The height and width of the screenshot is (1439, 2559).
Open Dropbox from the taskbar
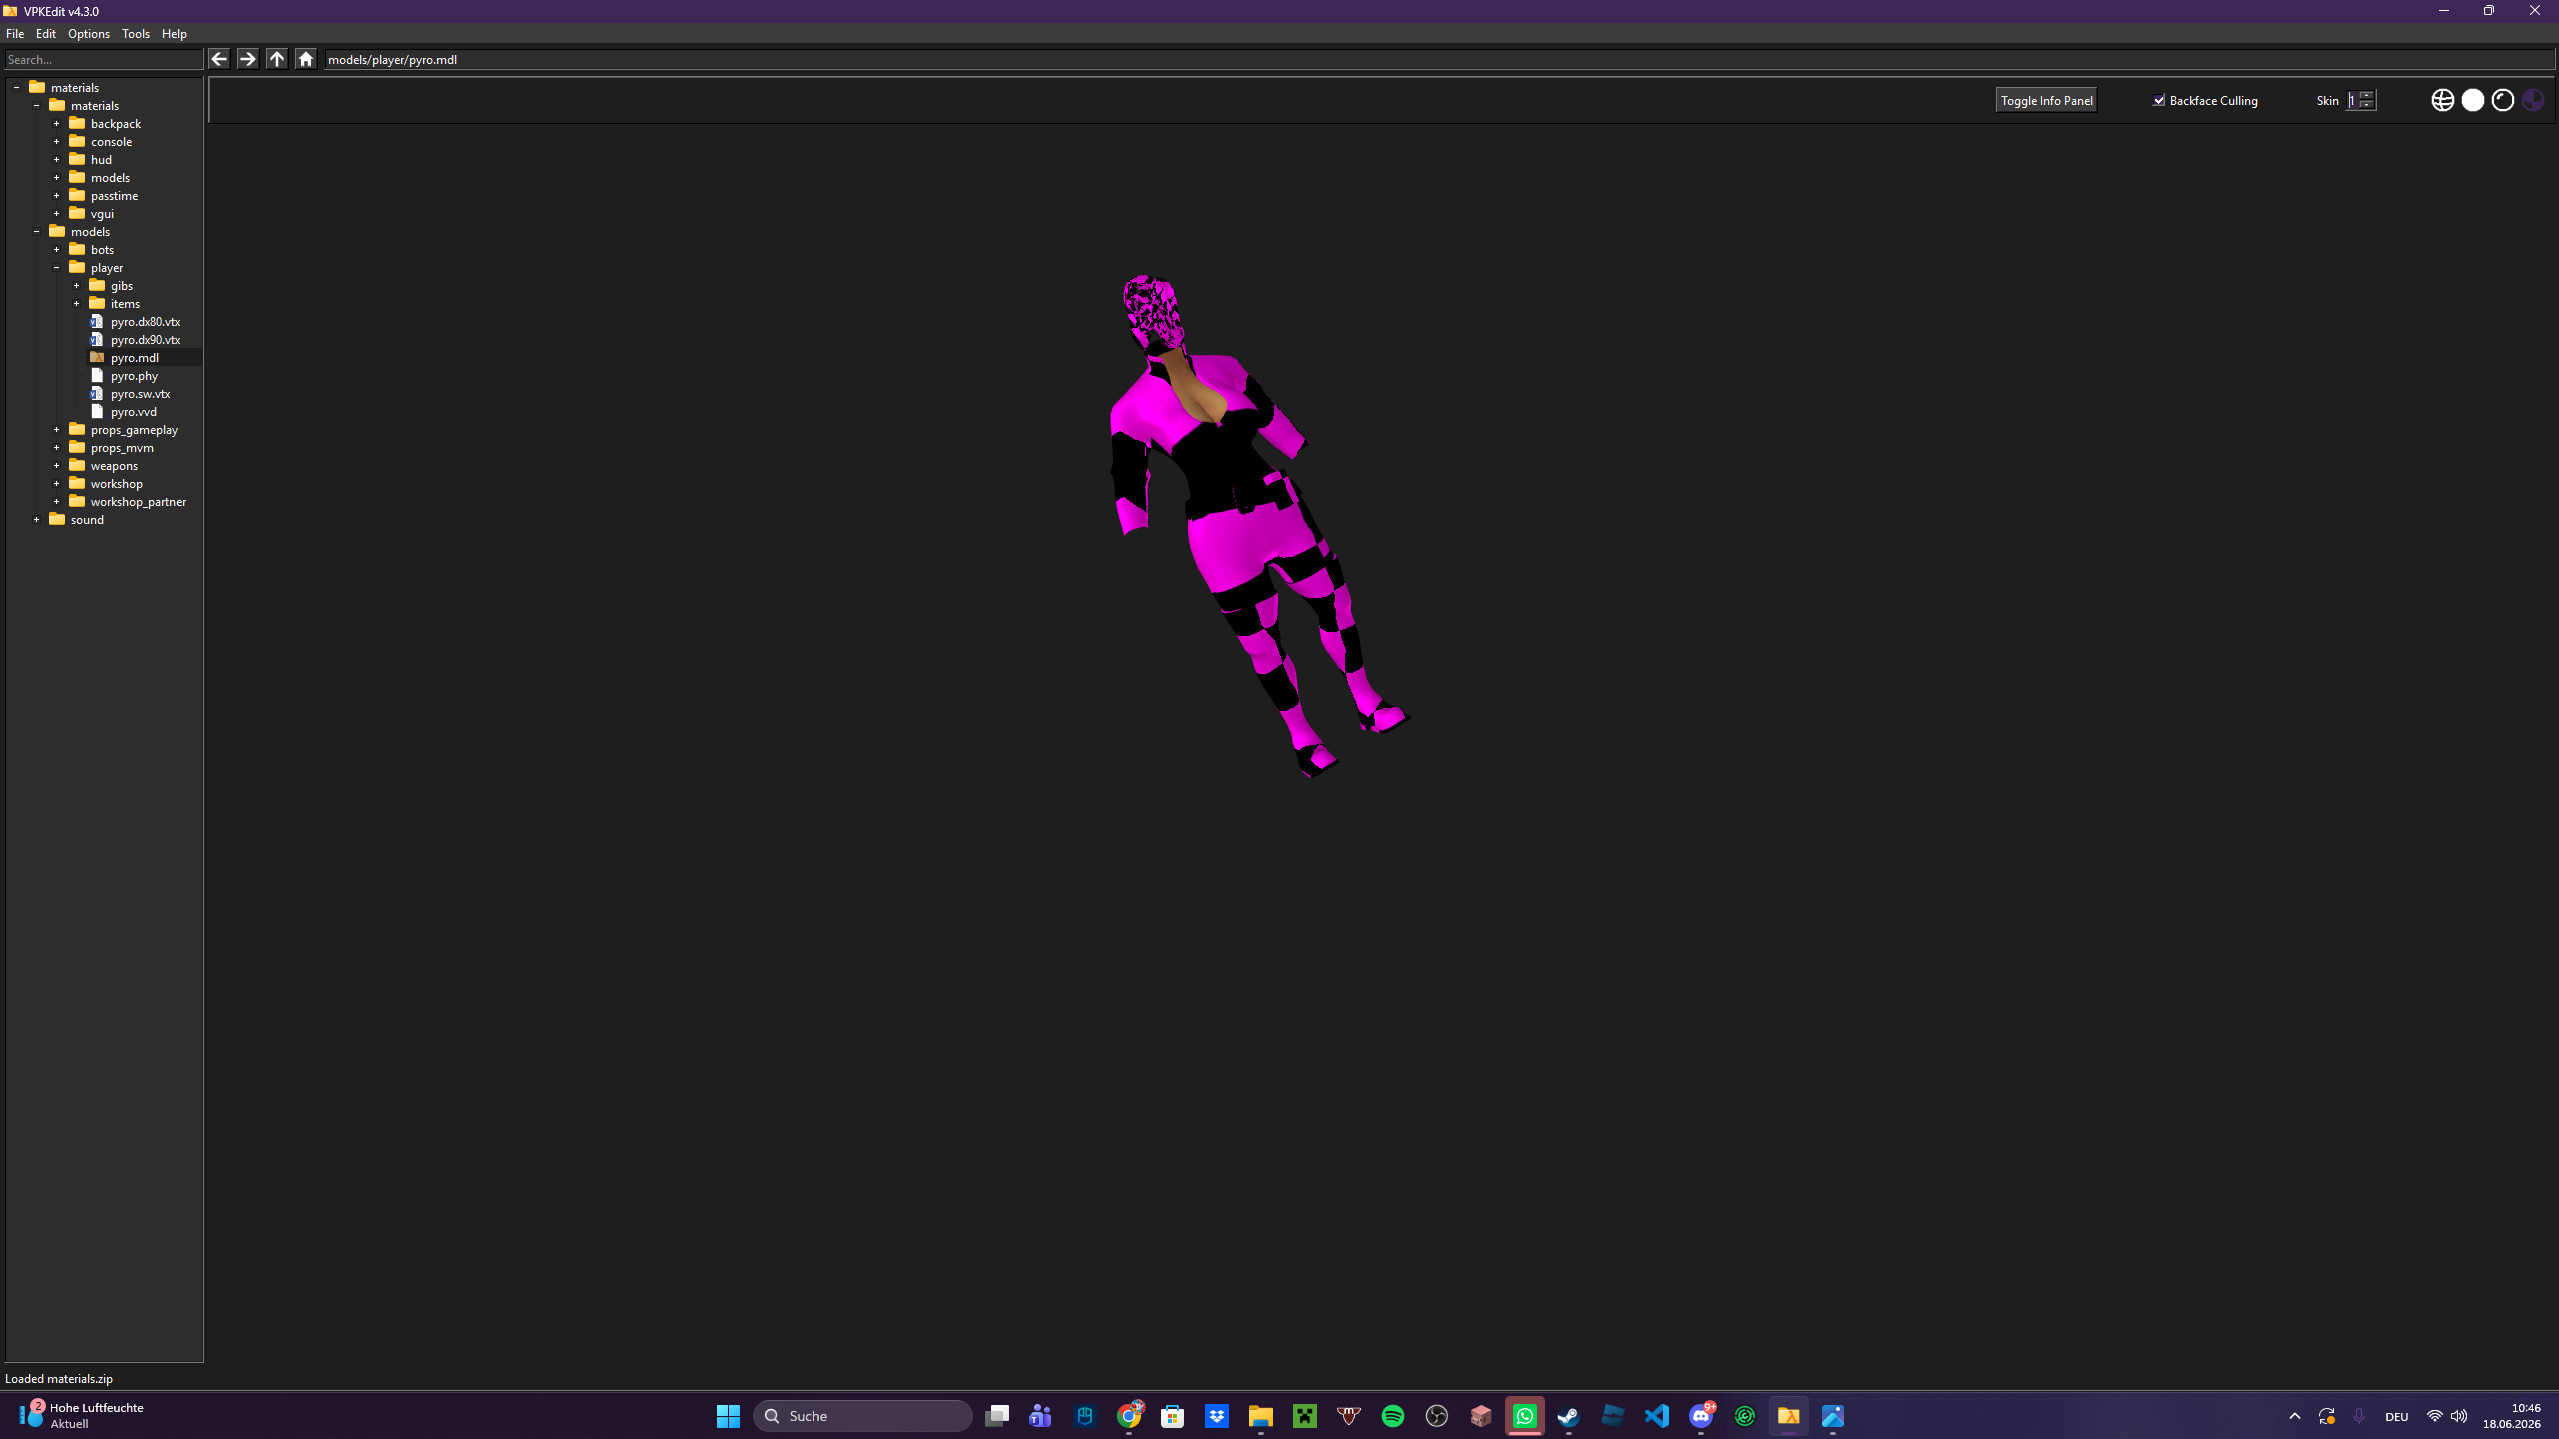1216,1416
